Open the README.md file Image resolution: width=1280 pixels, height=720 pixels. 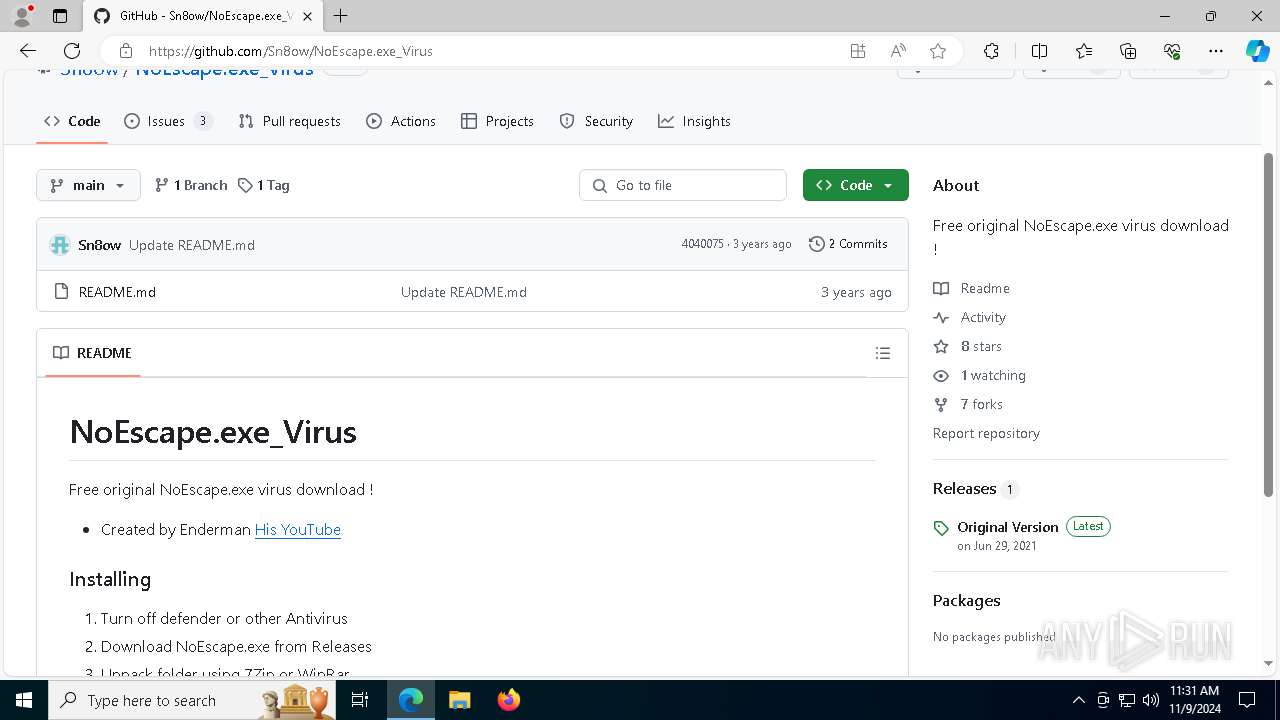point(117,292)
